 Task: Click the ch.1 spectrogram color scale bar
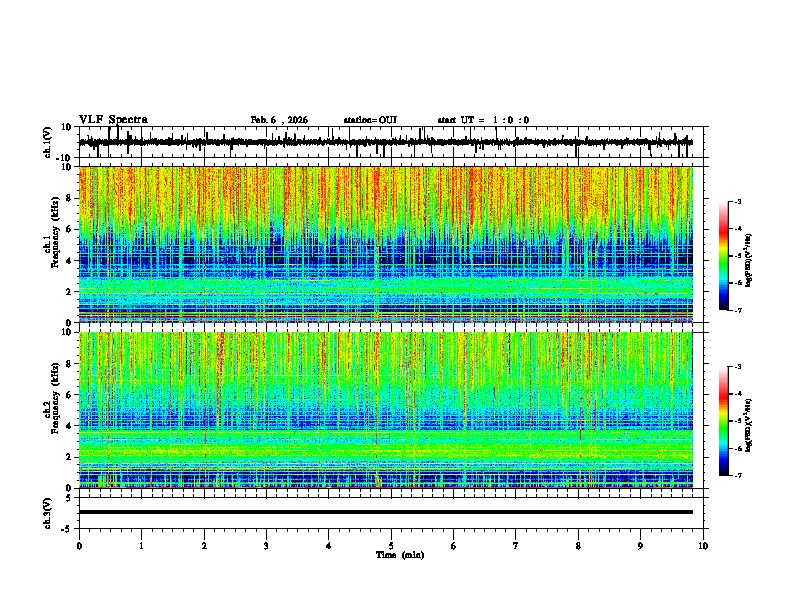click(x=724, y=256)
